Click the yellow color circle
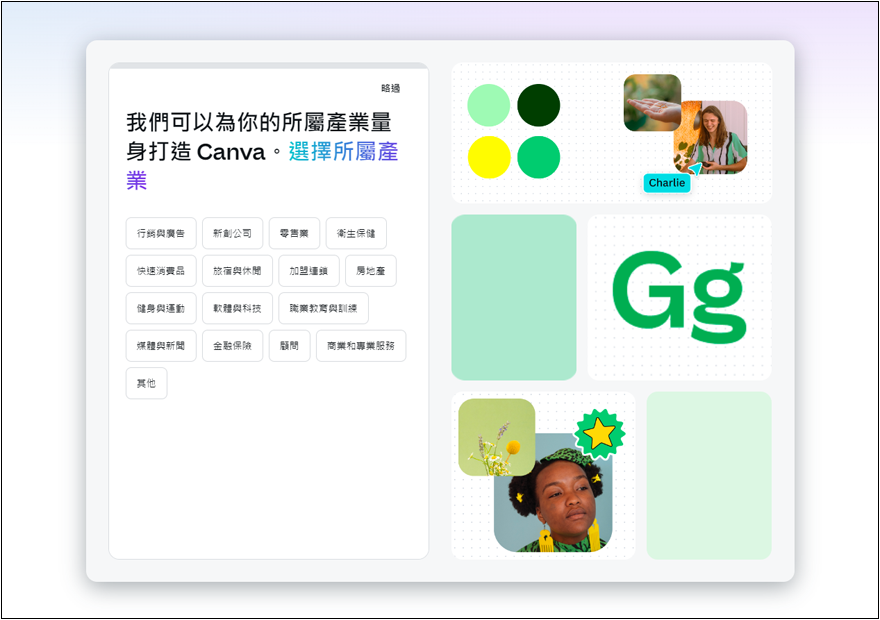 coord(486,156)
